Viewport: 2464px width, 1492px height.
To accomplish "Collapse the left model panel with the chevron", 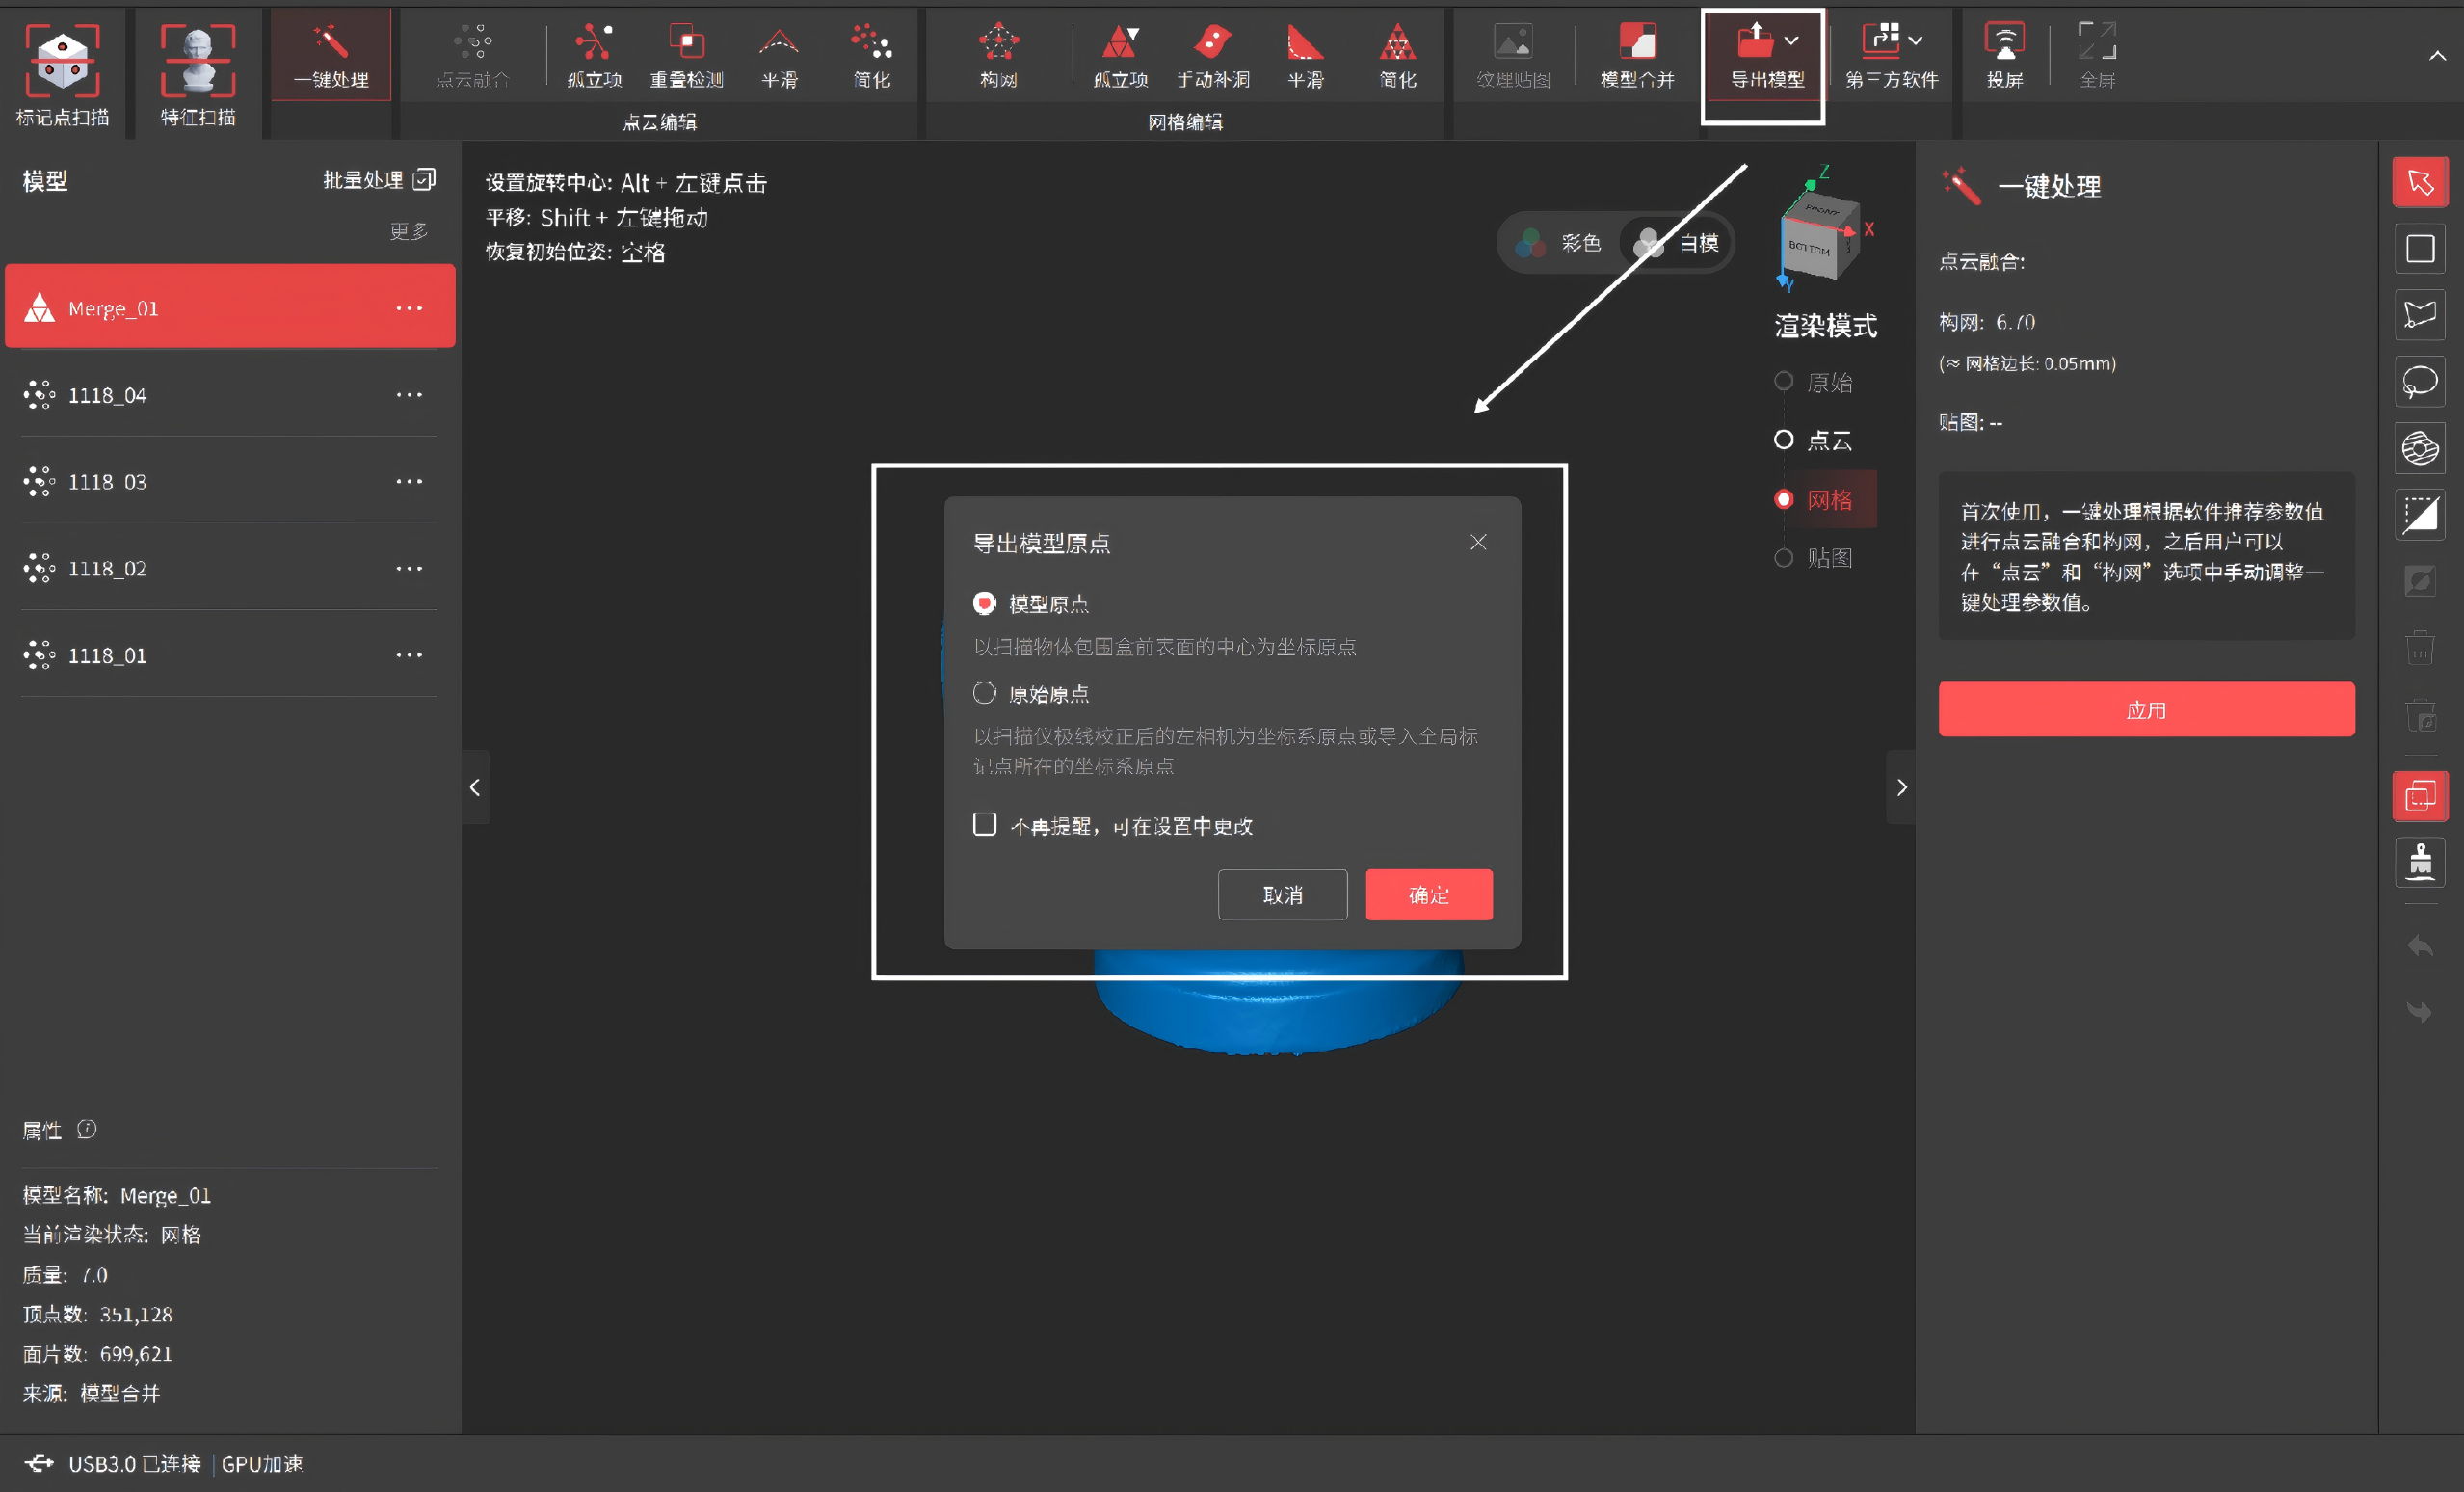I will [x=475, y=787].
